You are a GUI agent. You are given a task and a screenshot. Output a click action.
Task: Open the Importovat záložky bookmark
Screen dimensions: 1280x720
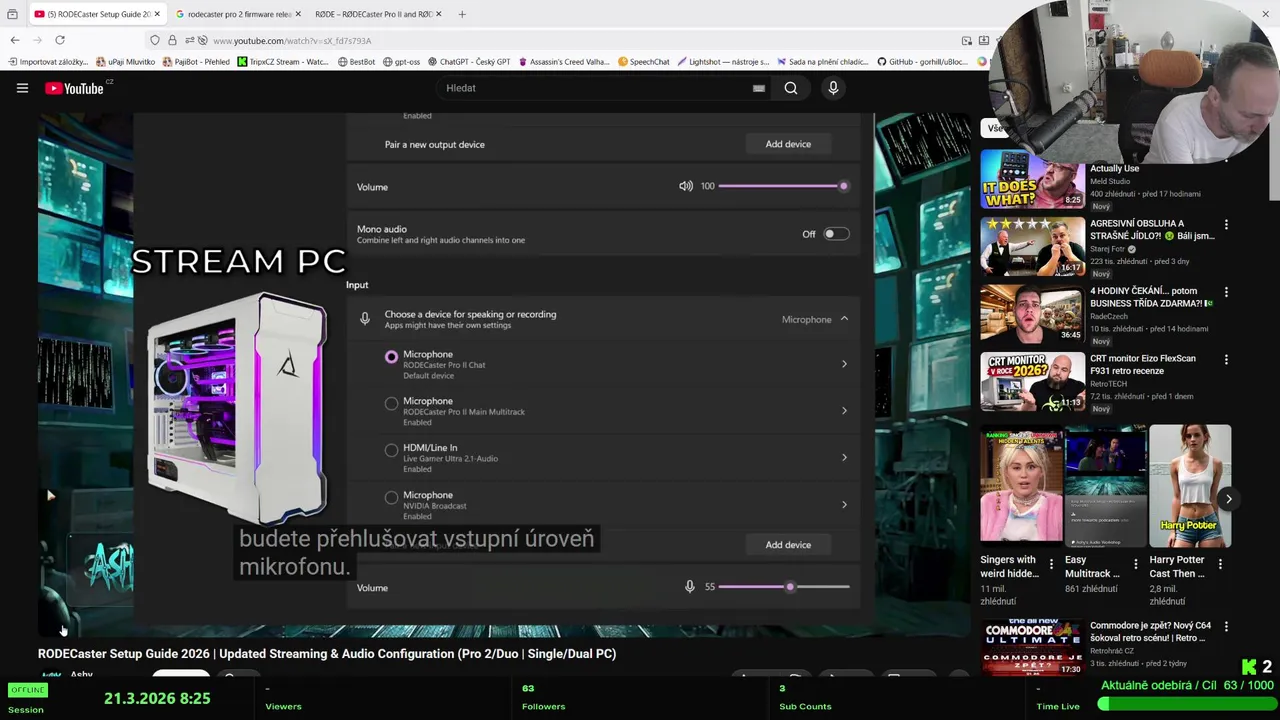47,62
